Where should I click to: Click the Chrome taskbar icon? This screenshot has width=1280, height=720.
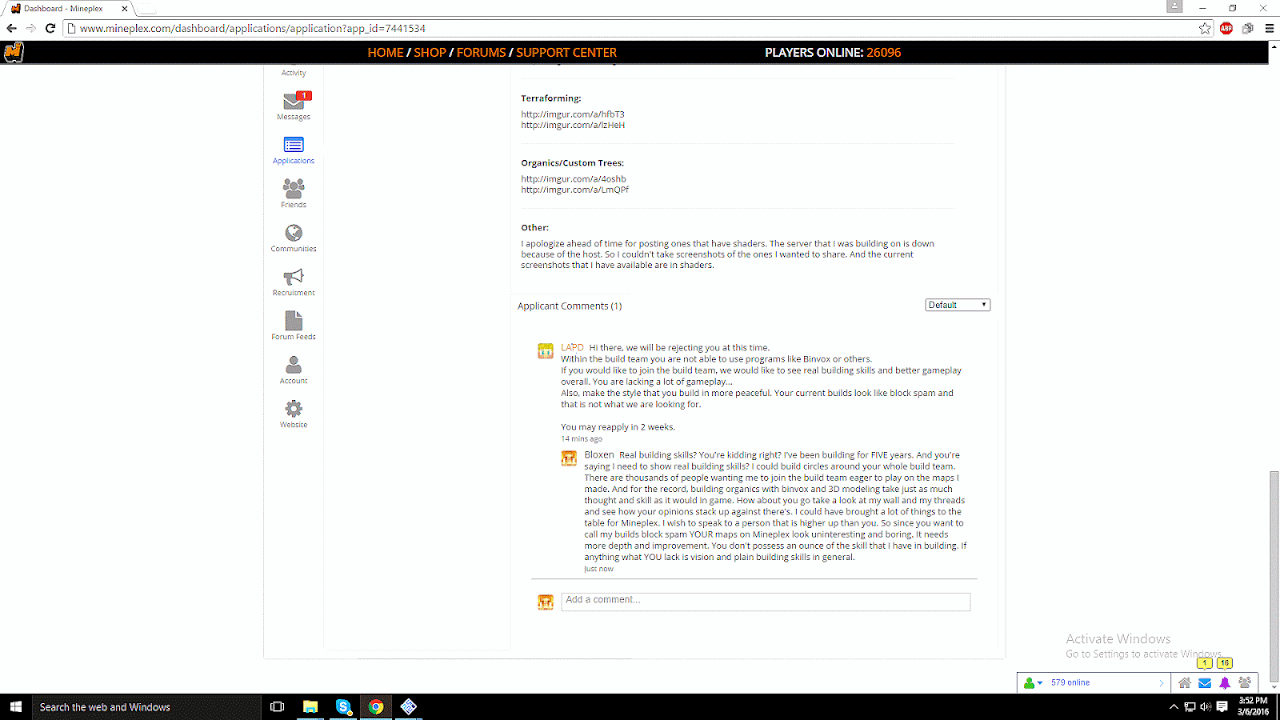tap(376, 707)
